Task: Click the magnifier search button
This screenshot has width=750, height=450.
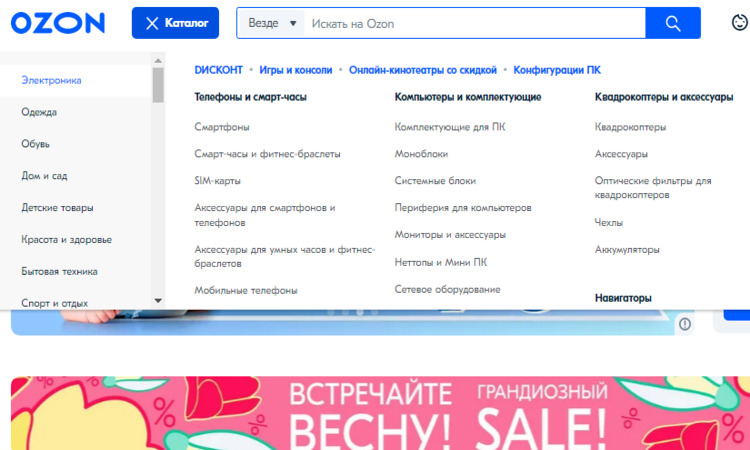Action: pyautogui.click(x=673, y=23)
